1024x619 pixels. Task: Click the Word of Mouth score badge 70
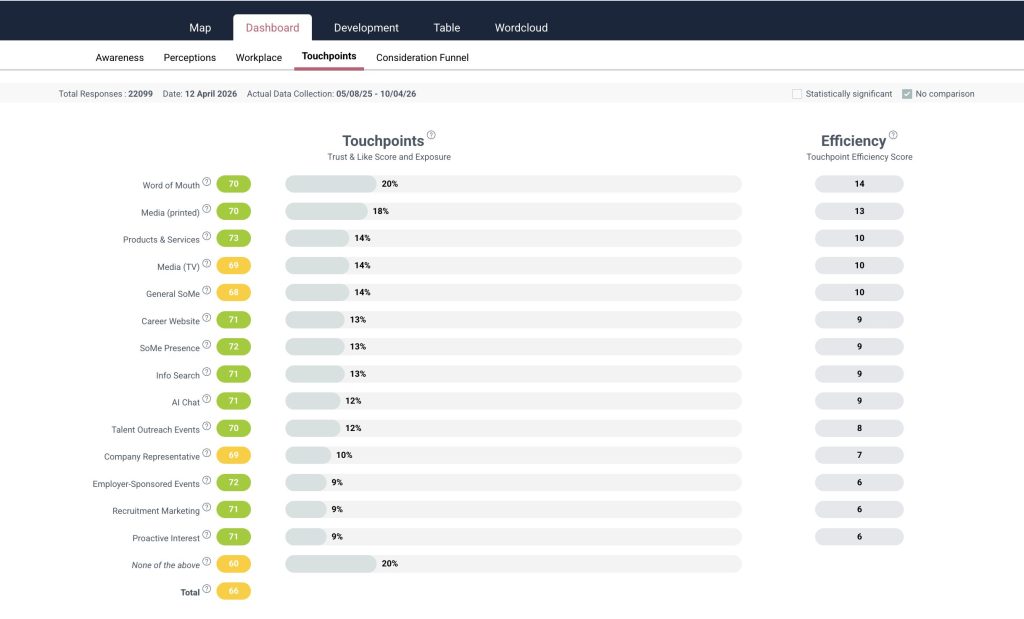(x=233, y=184)
